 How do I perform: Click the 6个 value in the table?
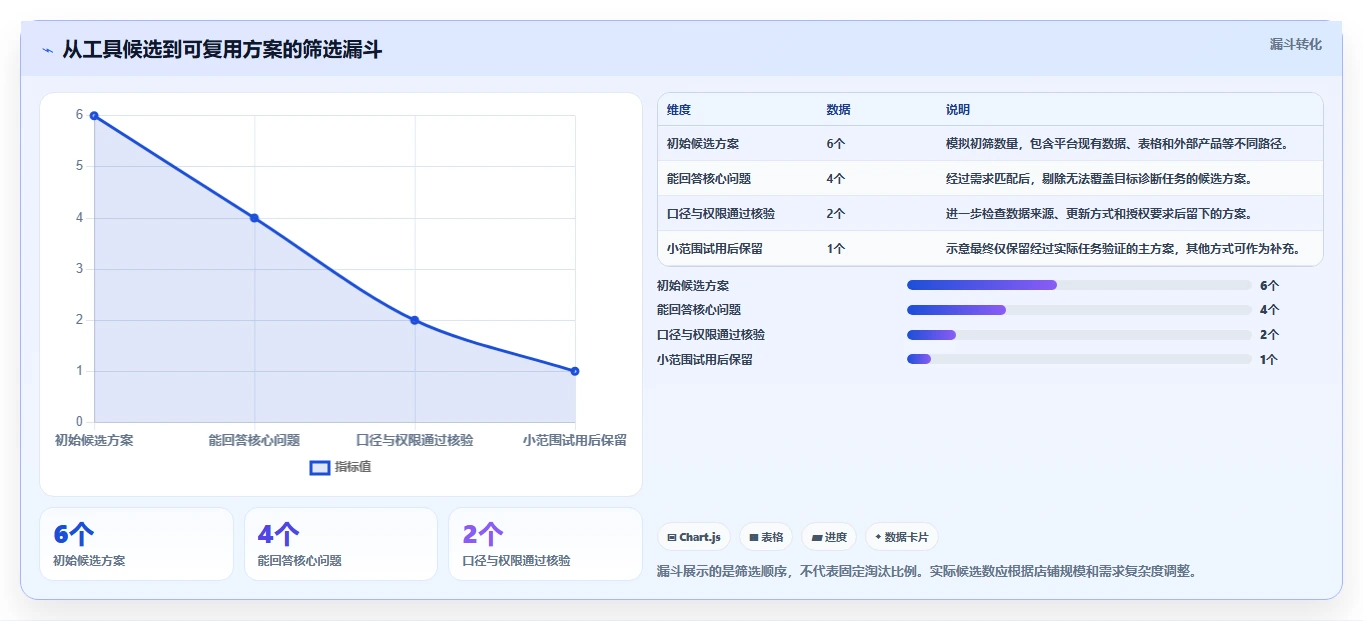click(x=836, y=144)
